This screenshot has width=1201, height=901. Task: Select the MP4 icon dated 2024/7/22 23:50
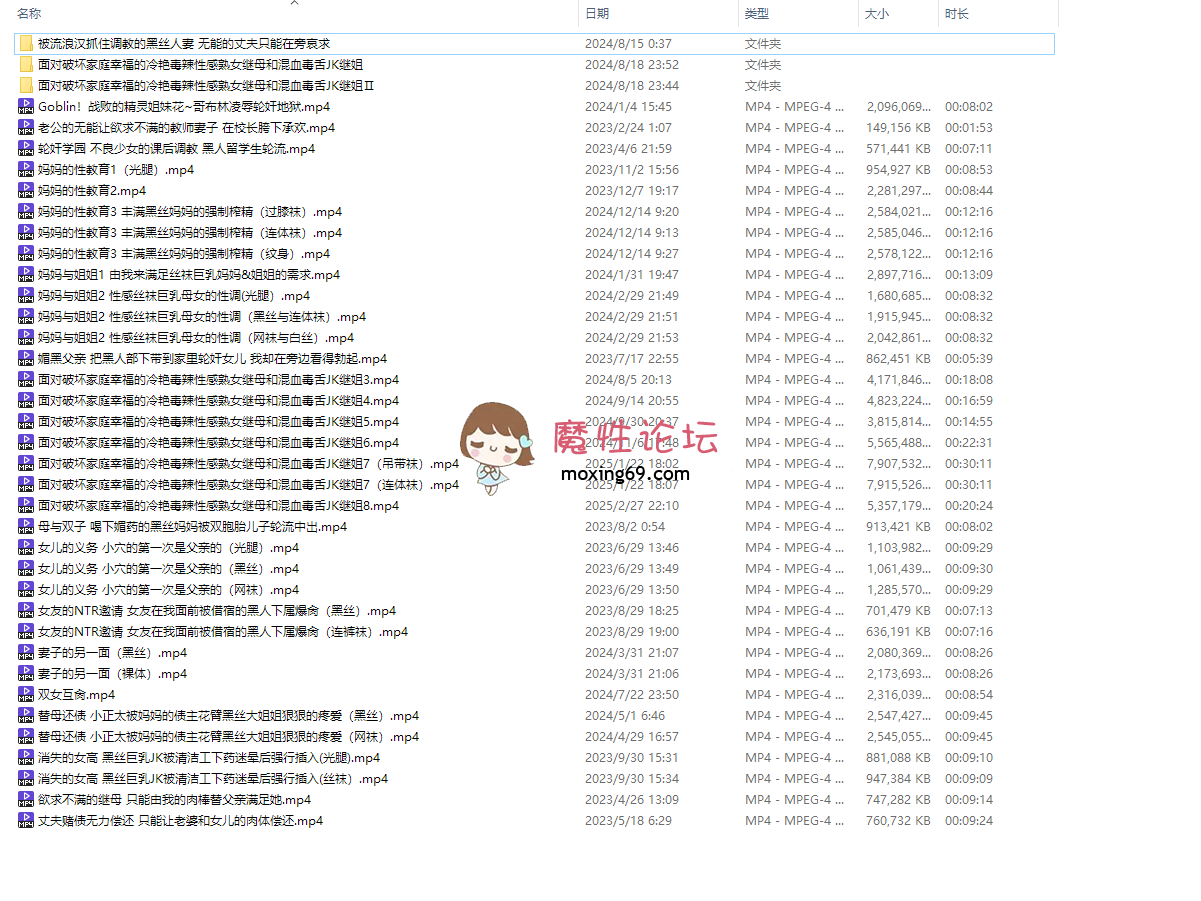pos(26,695)
